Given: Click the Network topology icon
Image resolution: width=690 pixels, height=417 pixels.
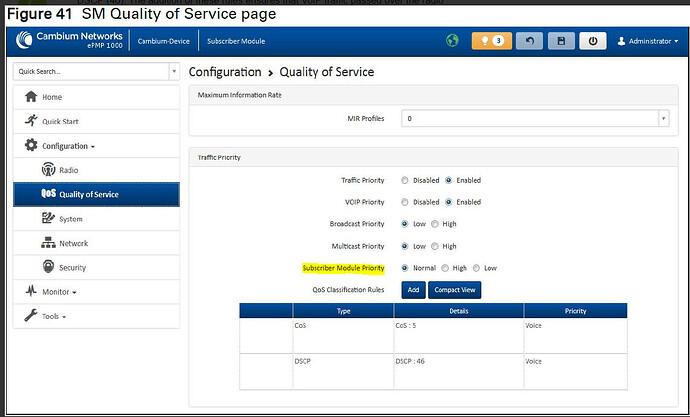Looking at the screenshot, I should click(x=48, y=242).
